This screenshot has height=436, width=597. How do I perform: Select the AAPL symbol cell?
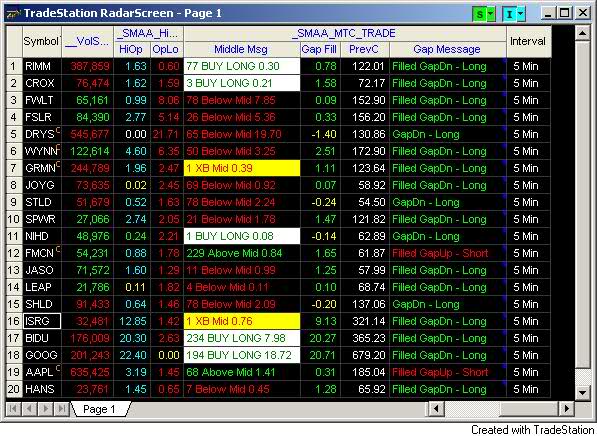pyautogui.click(x=42, y=372)
